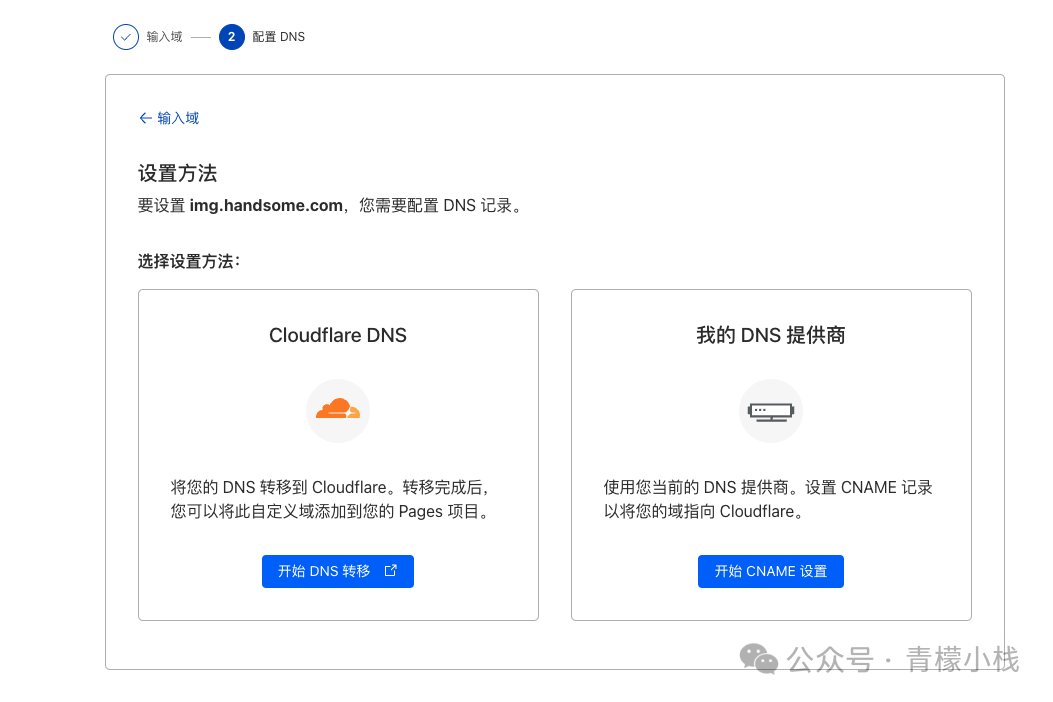Click the img.handsome.com domain text
This screenshot has height=702, width=1053.
tap(266, 206)
